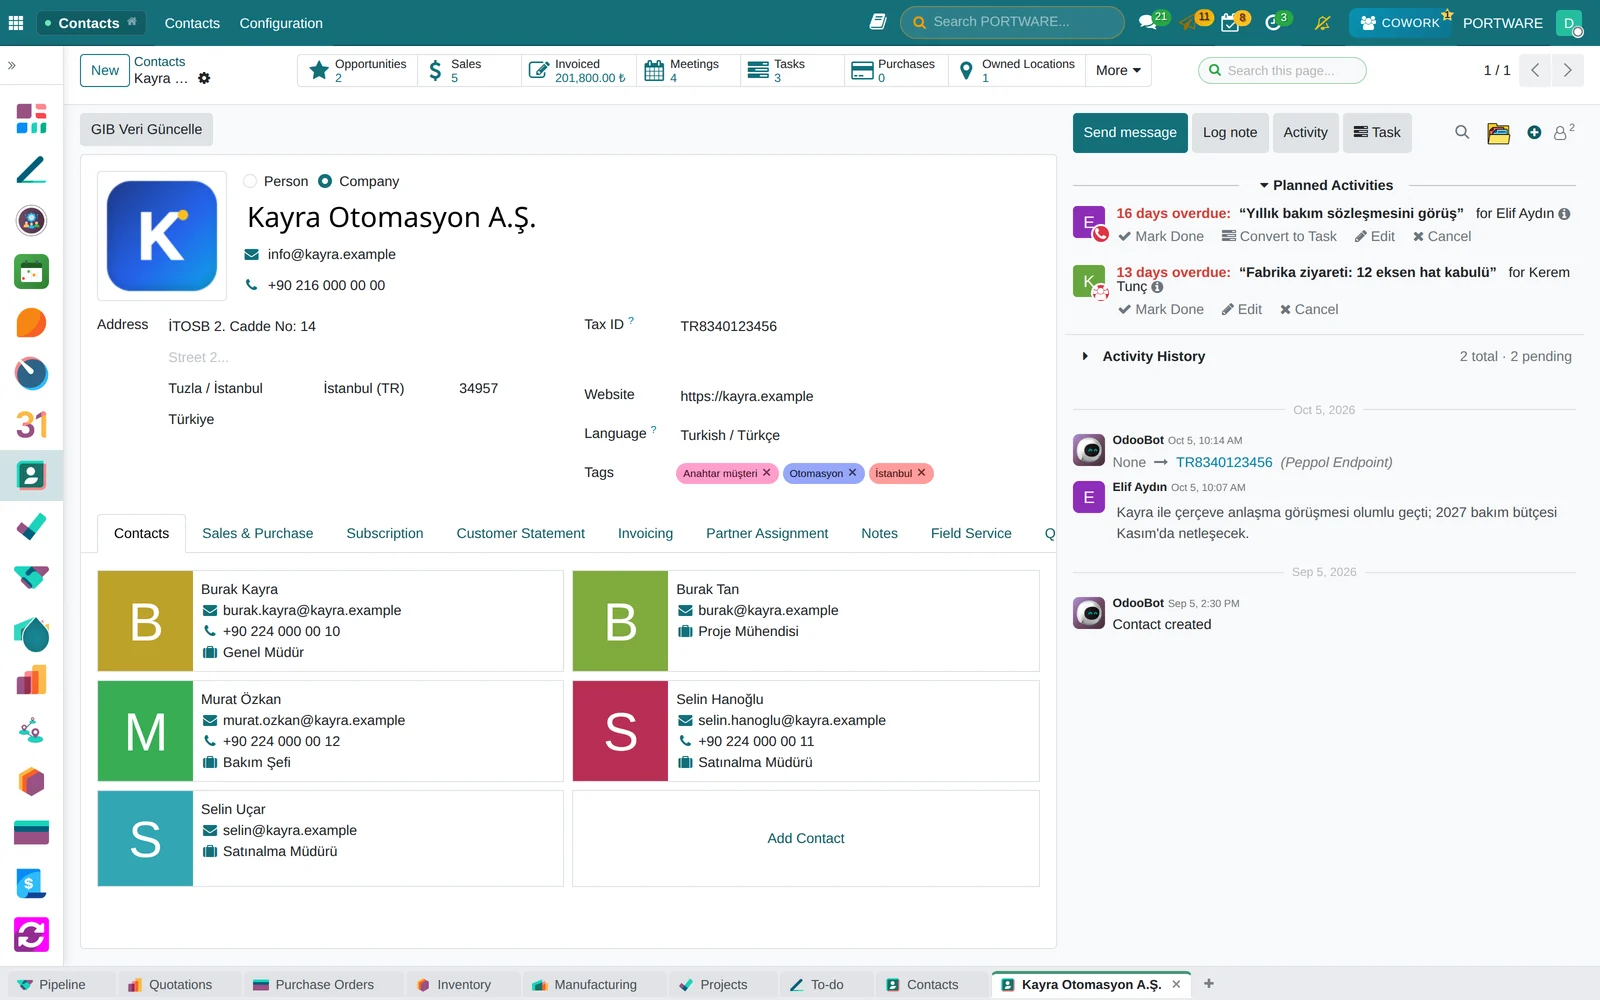Switch to the Sales & Purchase tab
The image size is (1600, 1000).
click(x=257, y=533)
